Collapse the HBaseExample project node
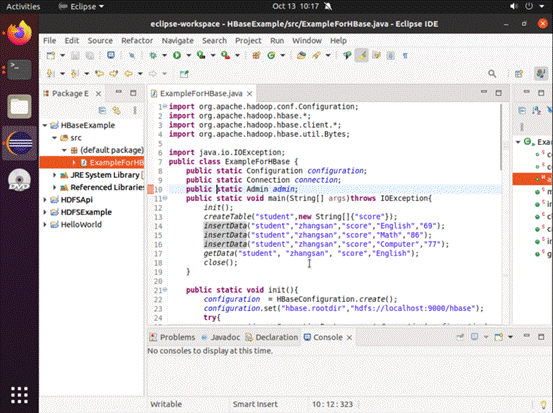 [x=45, y=125]
